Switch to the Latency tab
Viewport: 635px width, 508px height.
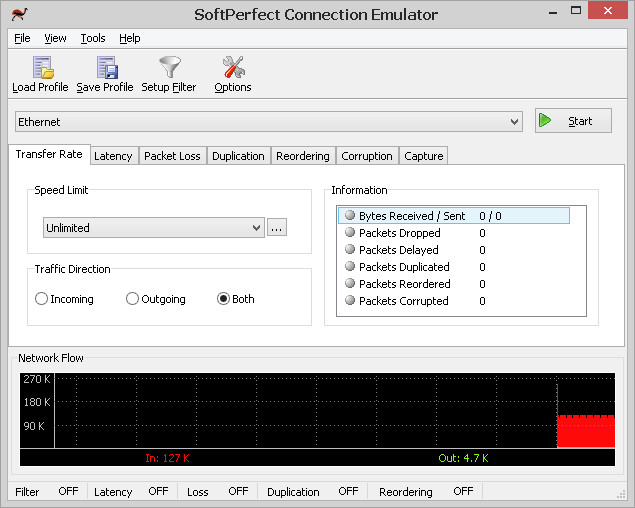(x=113, y=156)
